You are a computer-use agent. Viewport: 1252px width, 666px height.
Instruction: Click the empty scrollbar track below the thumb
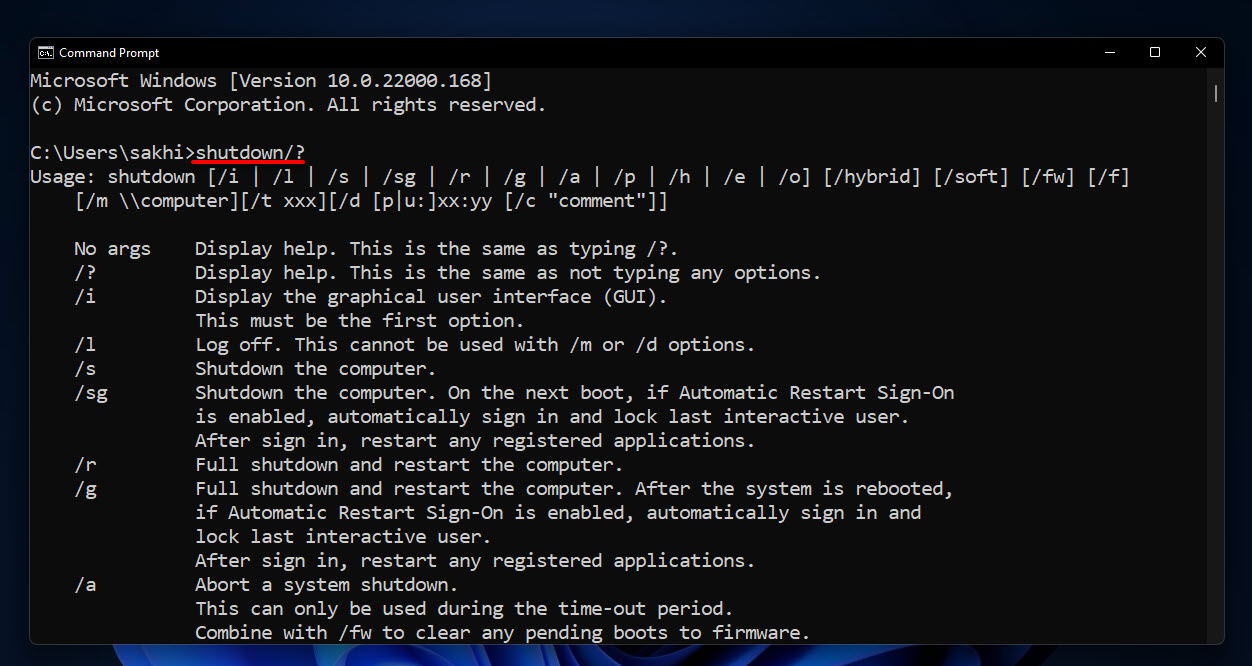[1215, 370]
